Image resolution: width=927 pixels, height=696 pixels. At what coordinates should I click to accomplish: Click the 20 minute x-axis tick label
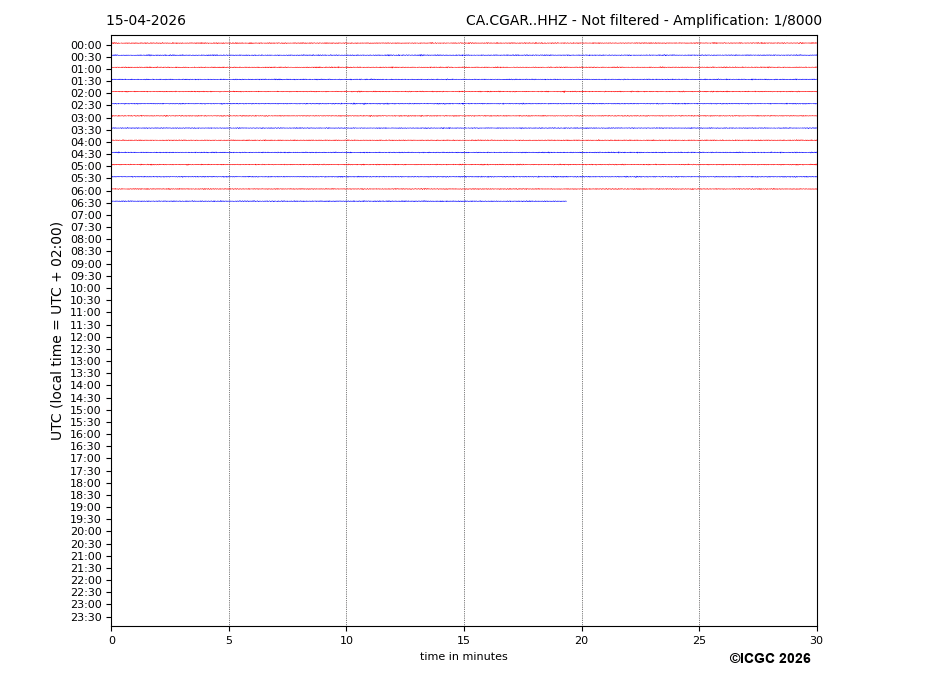pos(581,640)
